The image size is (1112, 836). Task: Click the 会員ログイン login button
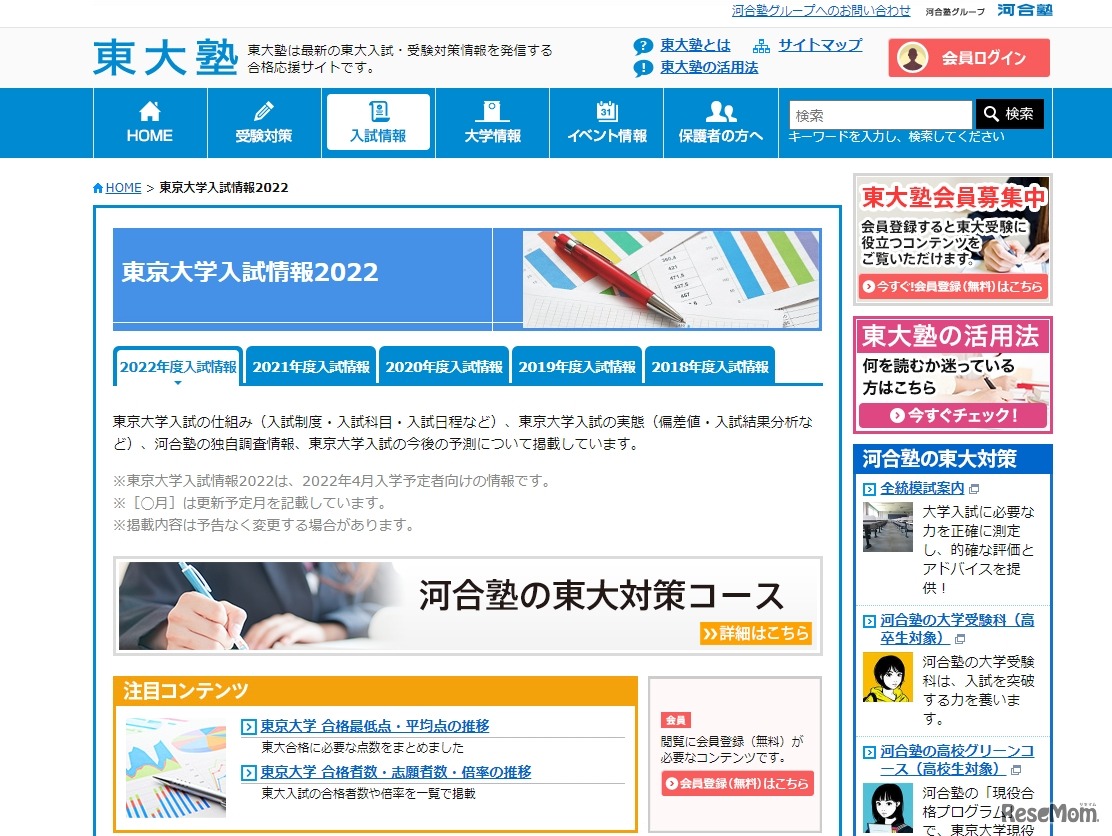(x=968, y=57)
